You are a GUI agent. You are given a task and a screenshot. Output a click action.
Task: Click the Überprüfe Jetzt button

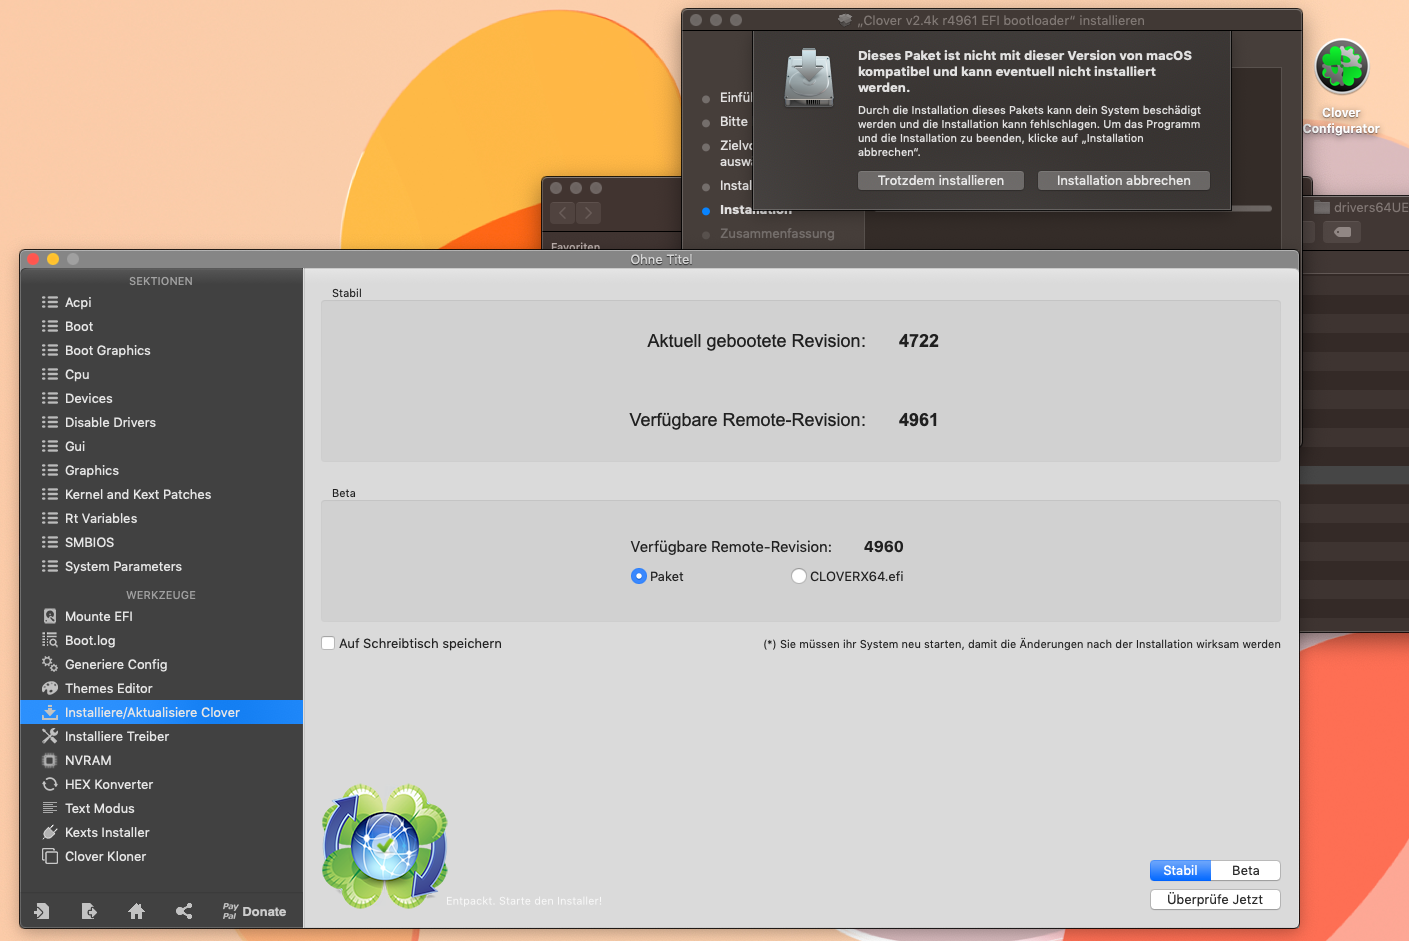click(1215, 899)
